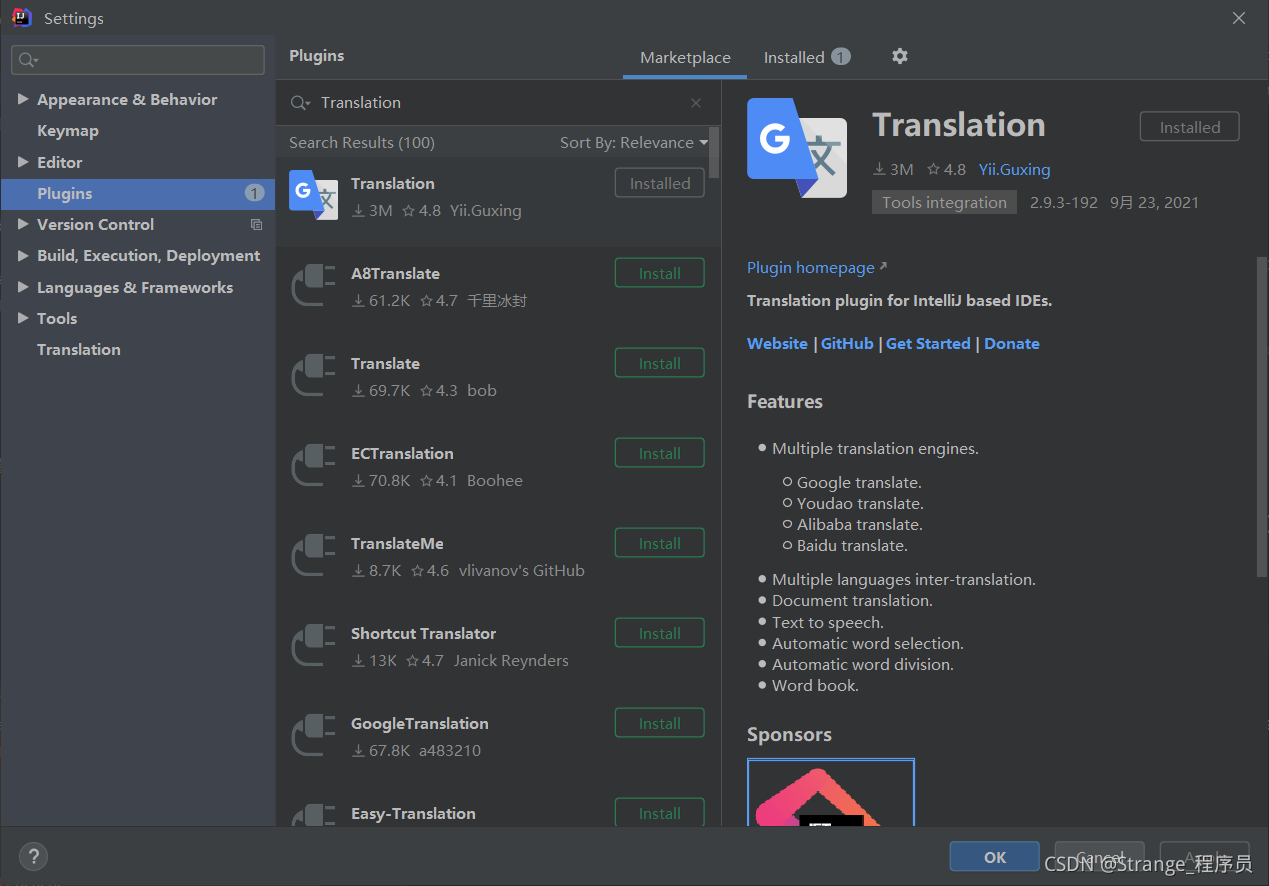Viewport: 1269px width, 886px height.
Task: Click the A8Translate plugin icon
Action: point(314,285)
